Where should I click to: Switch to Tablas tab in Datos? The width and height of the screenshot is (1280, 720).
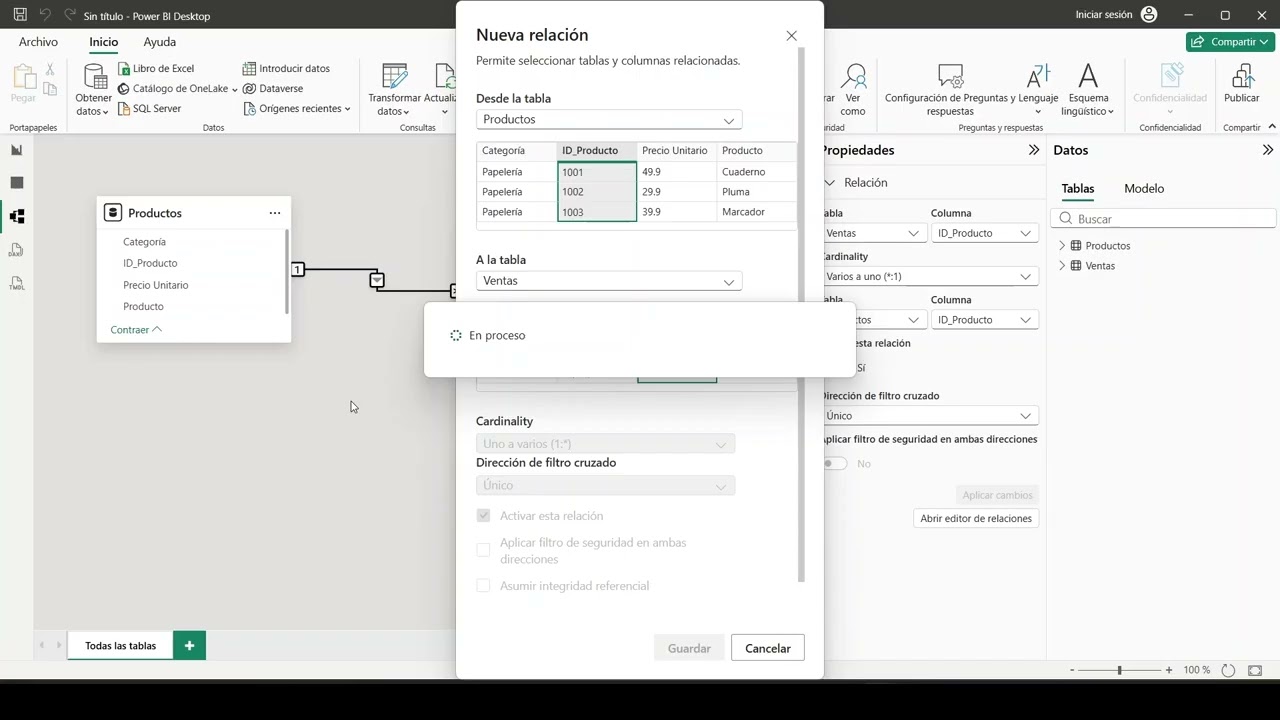coord(1077,188)
